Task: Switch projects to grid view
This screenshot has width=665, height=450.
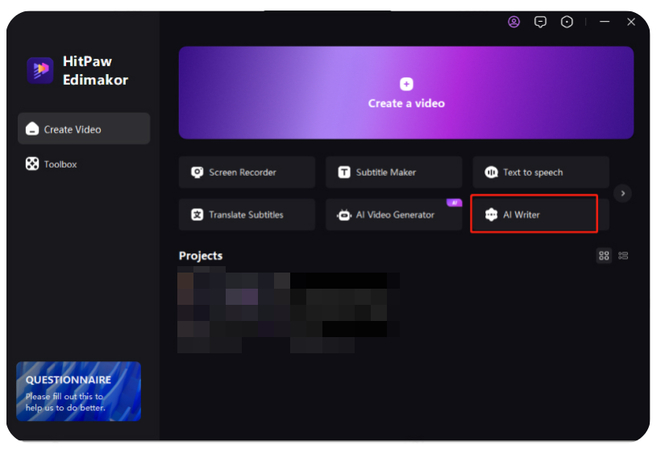Action: 604,255
